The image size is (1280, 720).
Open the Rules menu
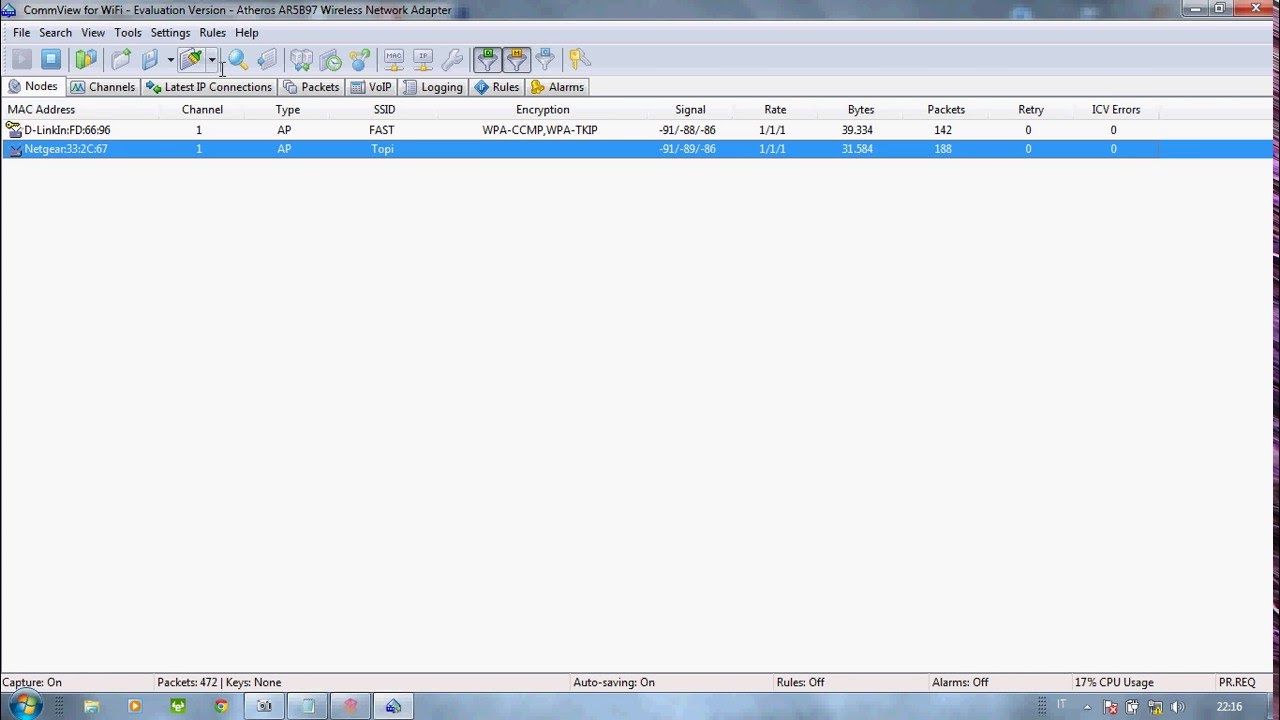click(213, 33)
